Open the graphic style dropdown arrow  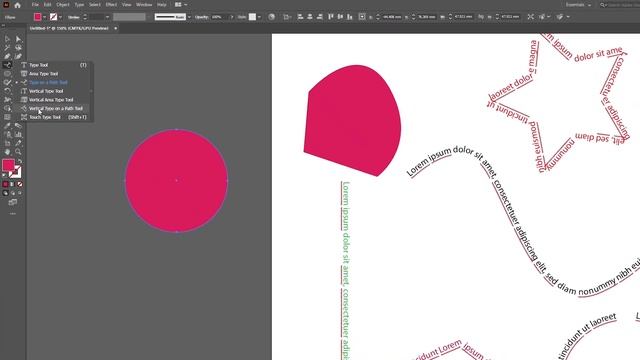259,17
